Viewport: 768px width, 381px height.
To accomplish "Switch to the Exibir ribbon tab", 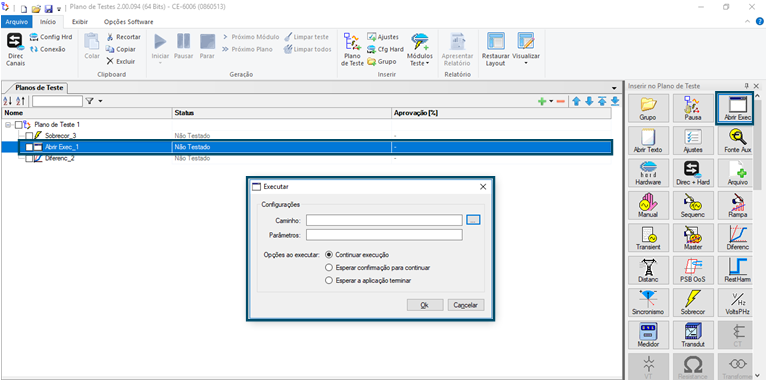I will pos(80,22).
